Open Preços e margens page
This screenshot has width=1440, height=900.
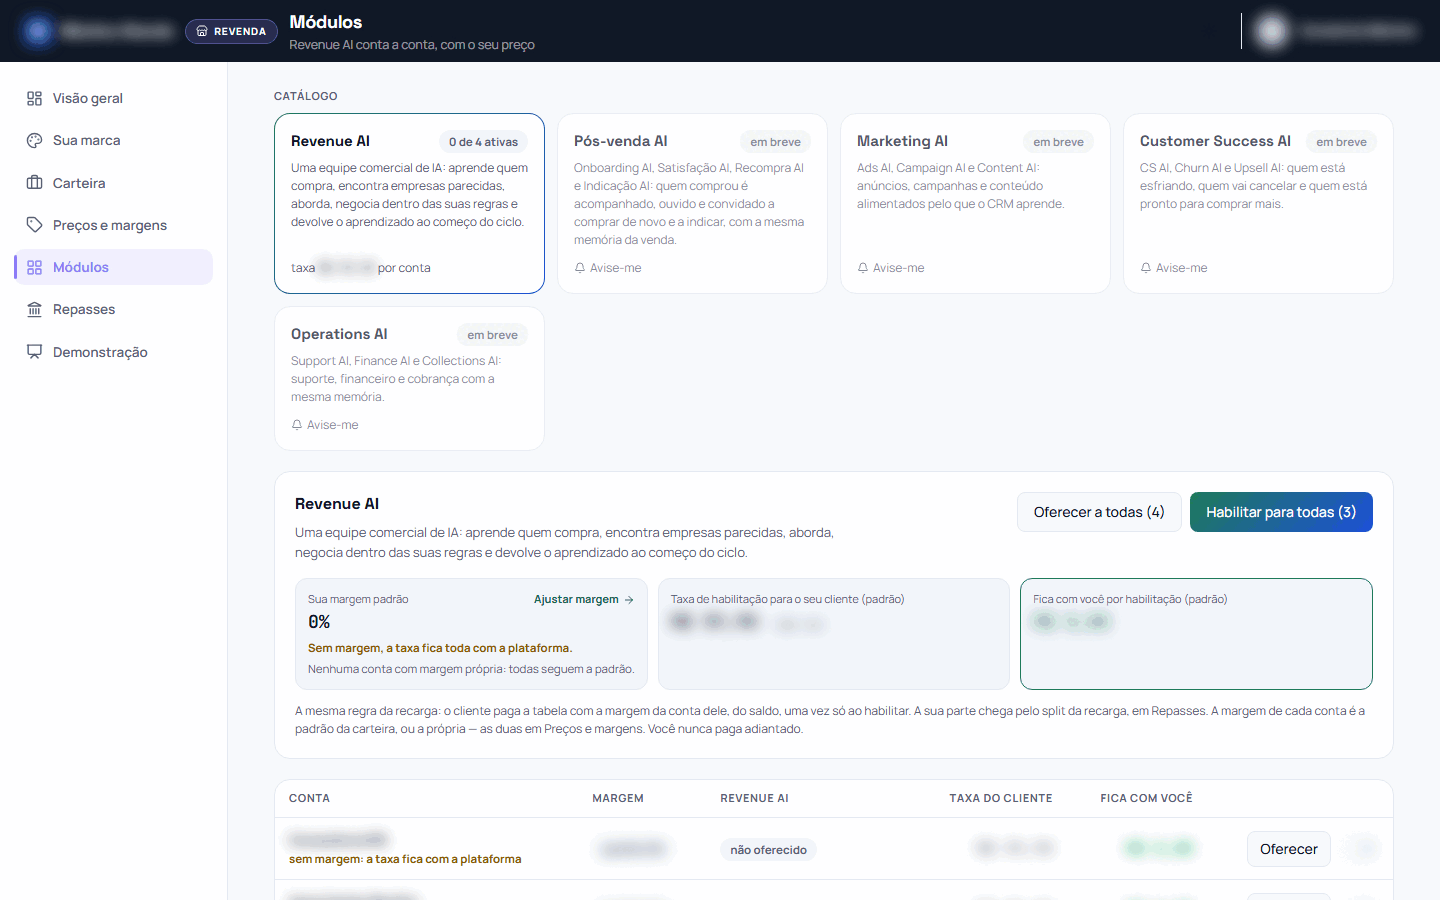(x=113, y=225)
